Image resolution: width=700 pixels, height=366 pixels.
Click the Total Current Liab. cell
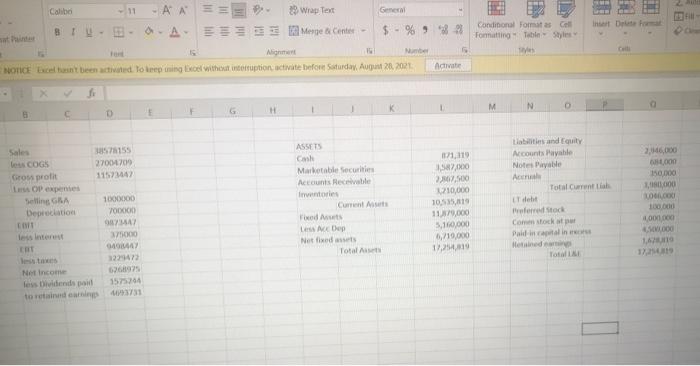click(x=579, y=187)
